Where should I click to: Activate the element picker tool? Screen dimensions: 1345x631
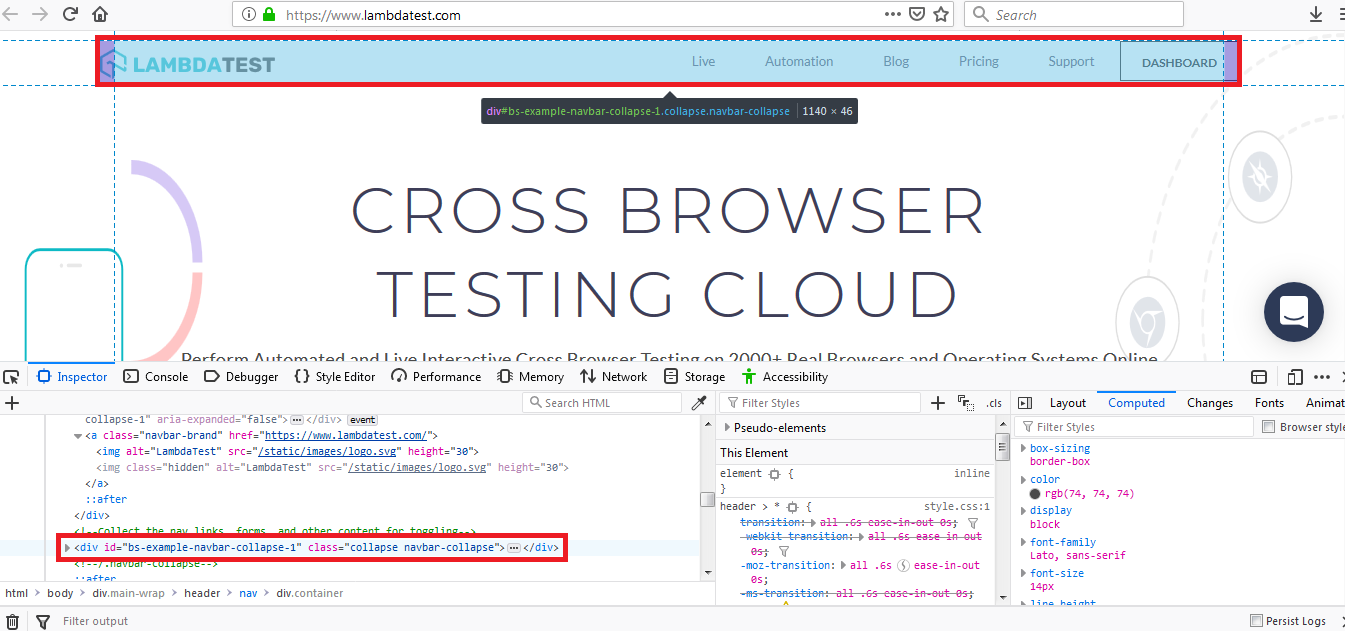(x=11, y=375)
